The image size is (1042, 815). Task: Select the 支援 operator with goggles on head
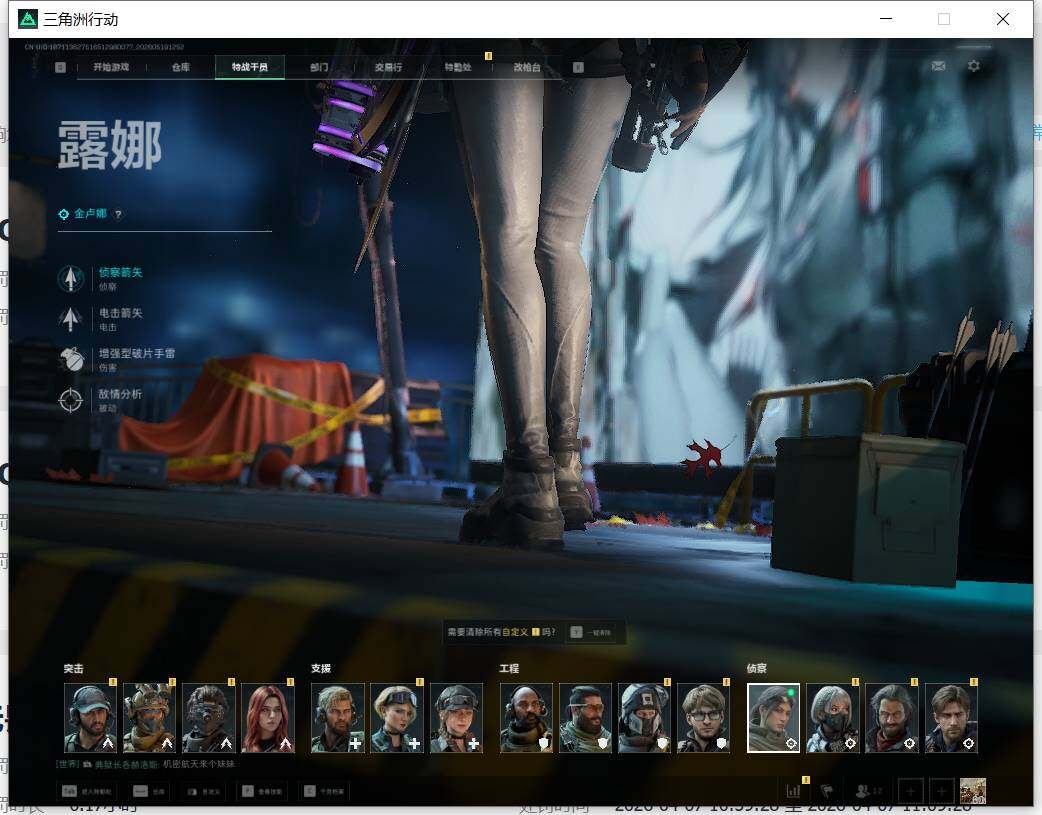(397, 718)
